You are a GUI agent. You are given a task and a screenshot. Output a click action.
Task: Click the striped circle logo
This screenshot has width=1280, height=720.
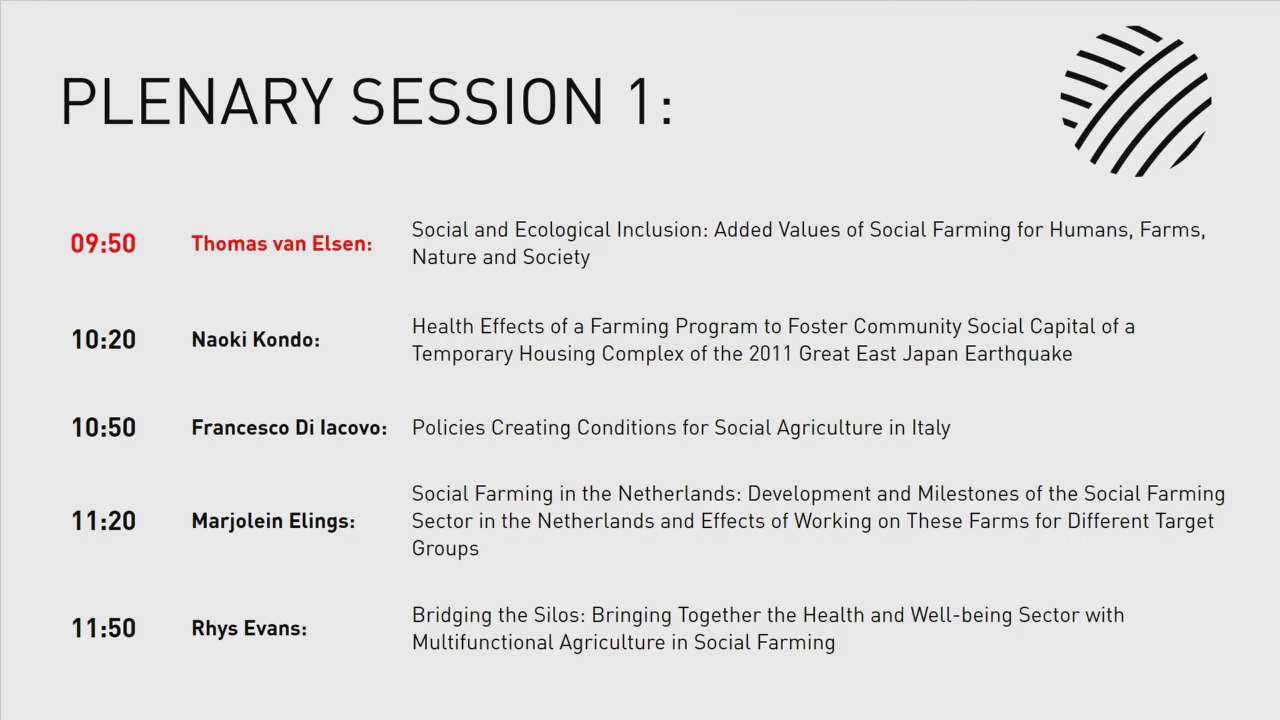(x=1136, y=101)
